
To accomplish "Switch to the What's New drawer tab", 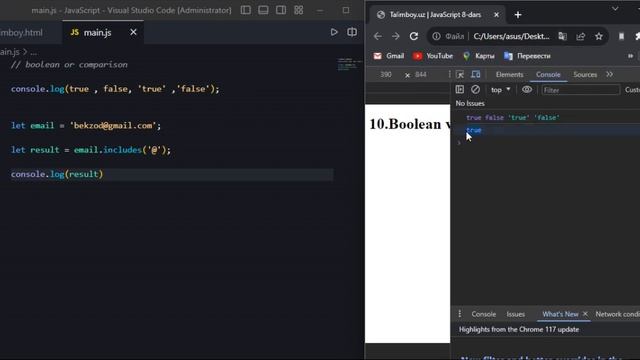I will click(x=560, y=314).
